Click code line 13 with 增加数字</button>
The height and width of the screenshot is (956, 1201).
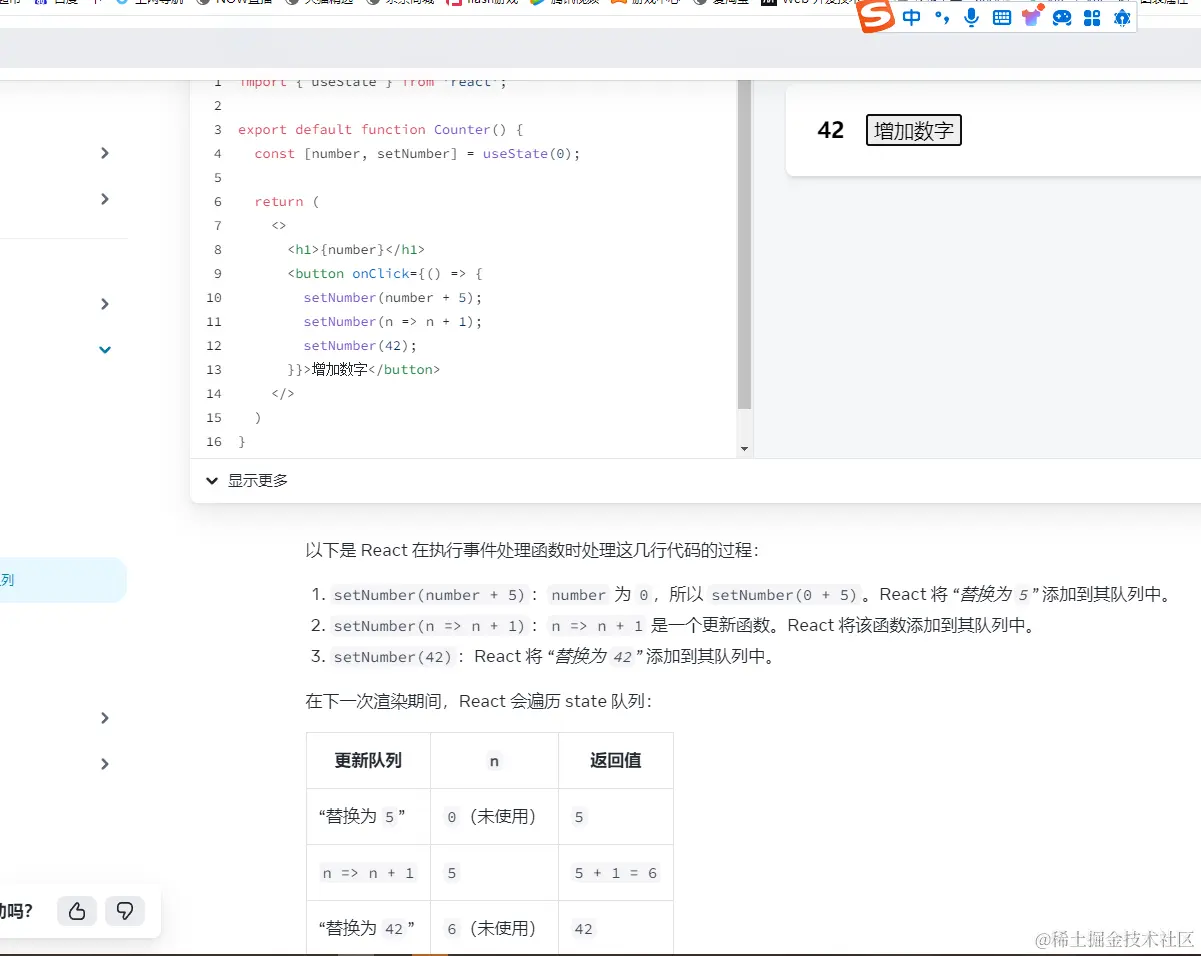(364, 369)
